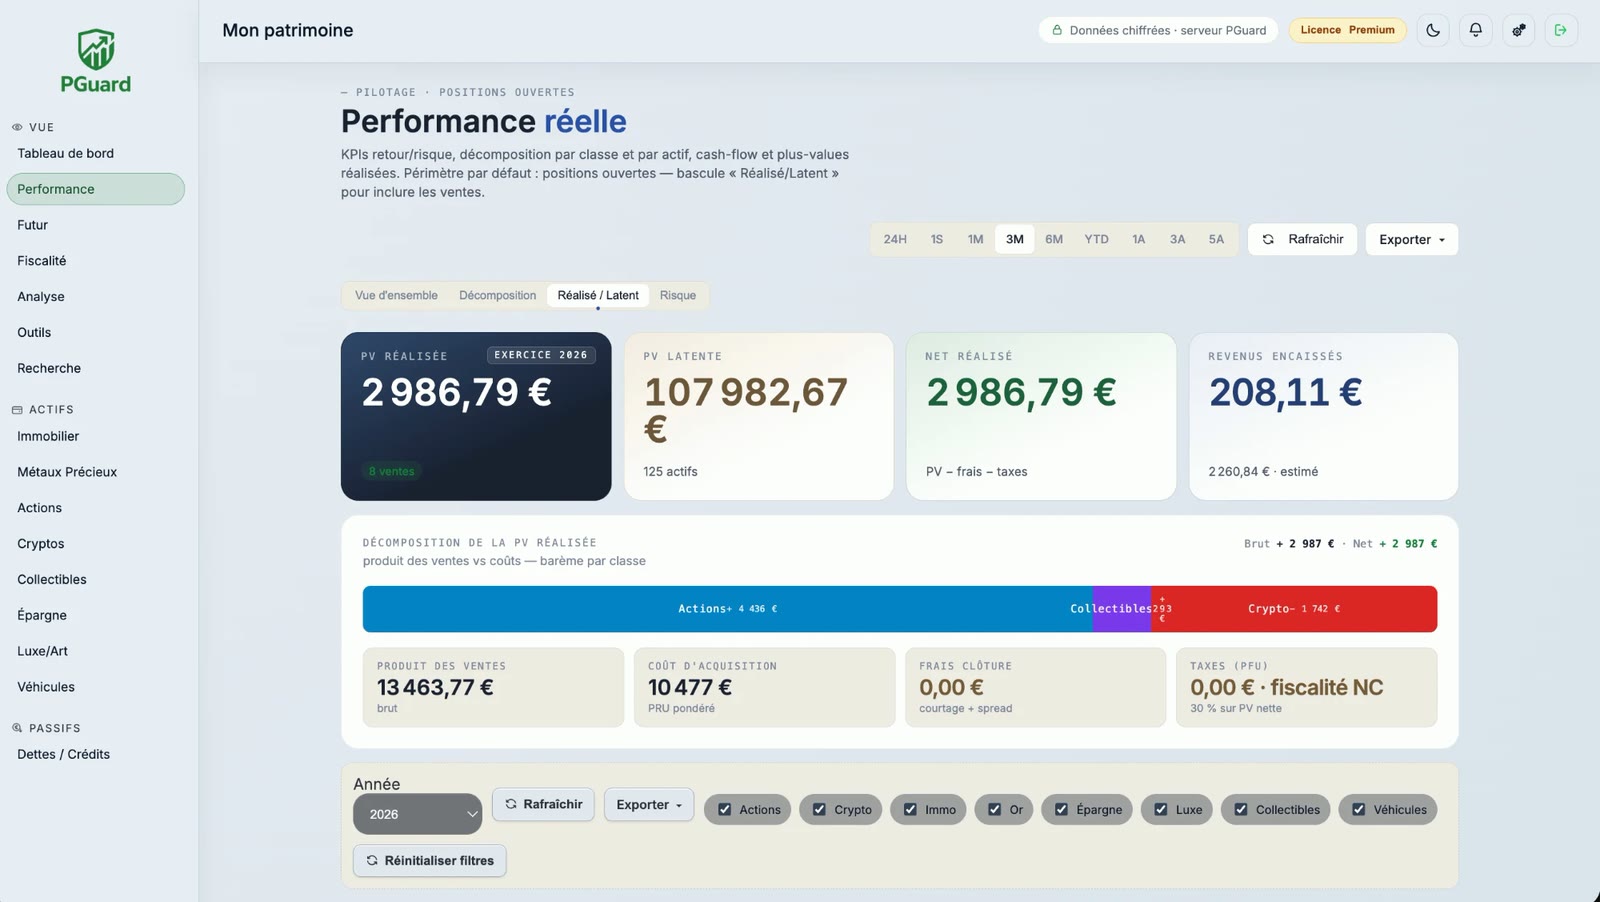Image resolution: width=1600 pixels, height=902 pixels.
Task: Click the settings icon beside the bell
Action: (x=1519, y=30)
